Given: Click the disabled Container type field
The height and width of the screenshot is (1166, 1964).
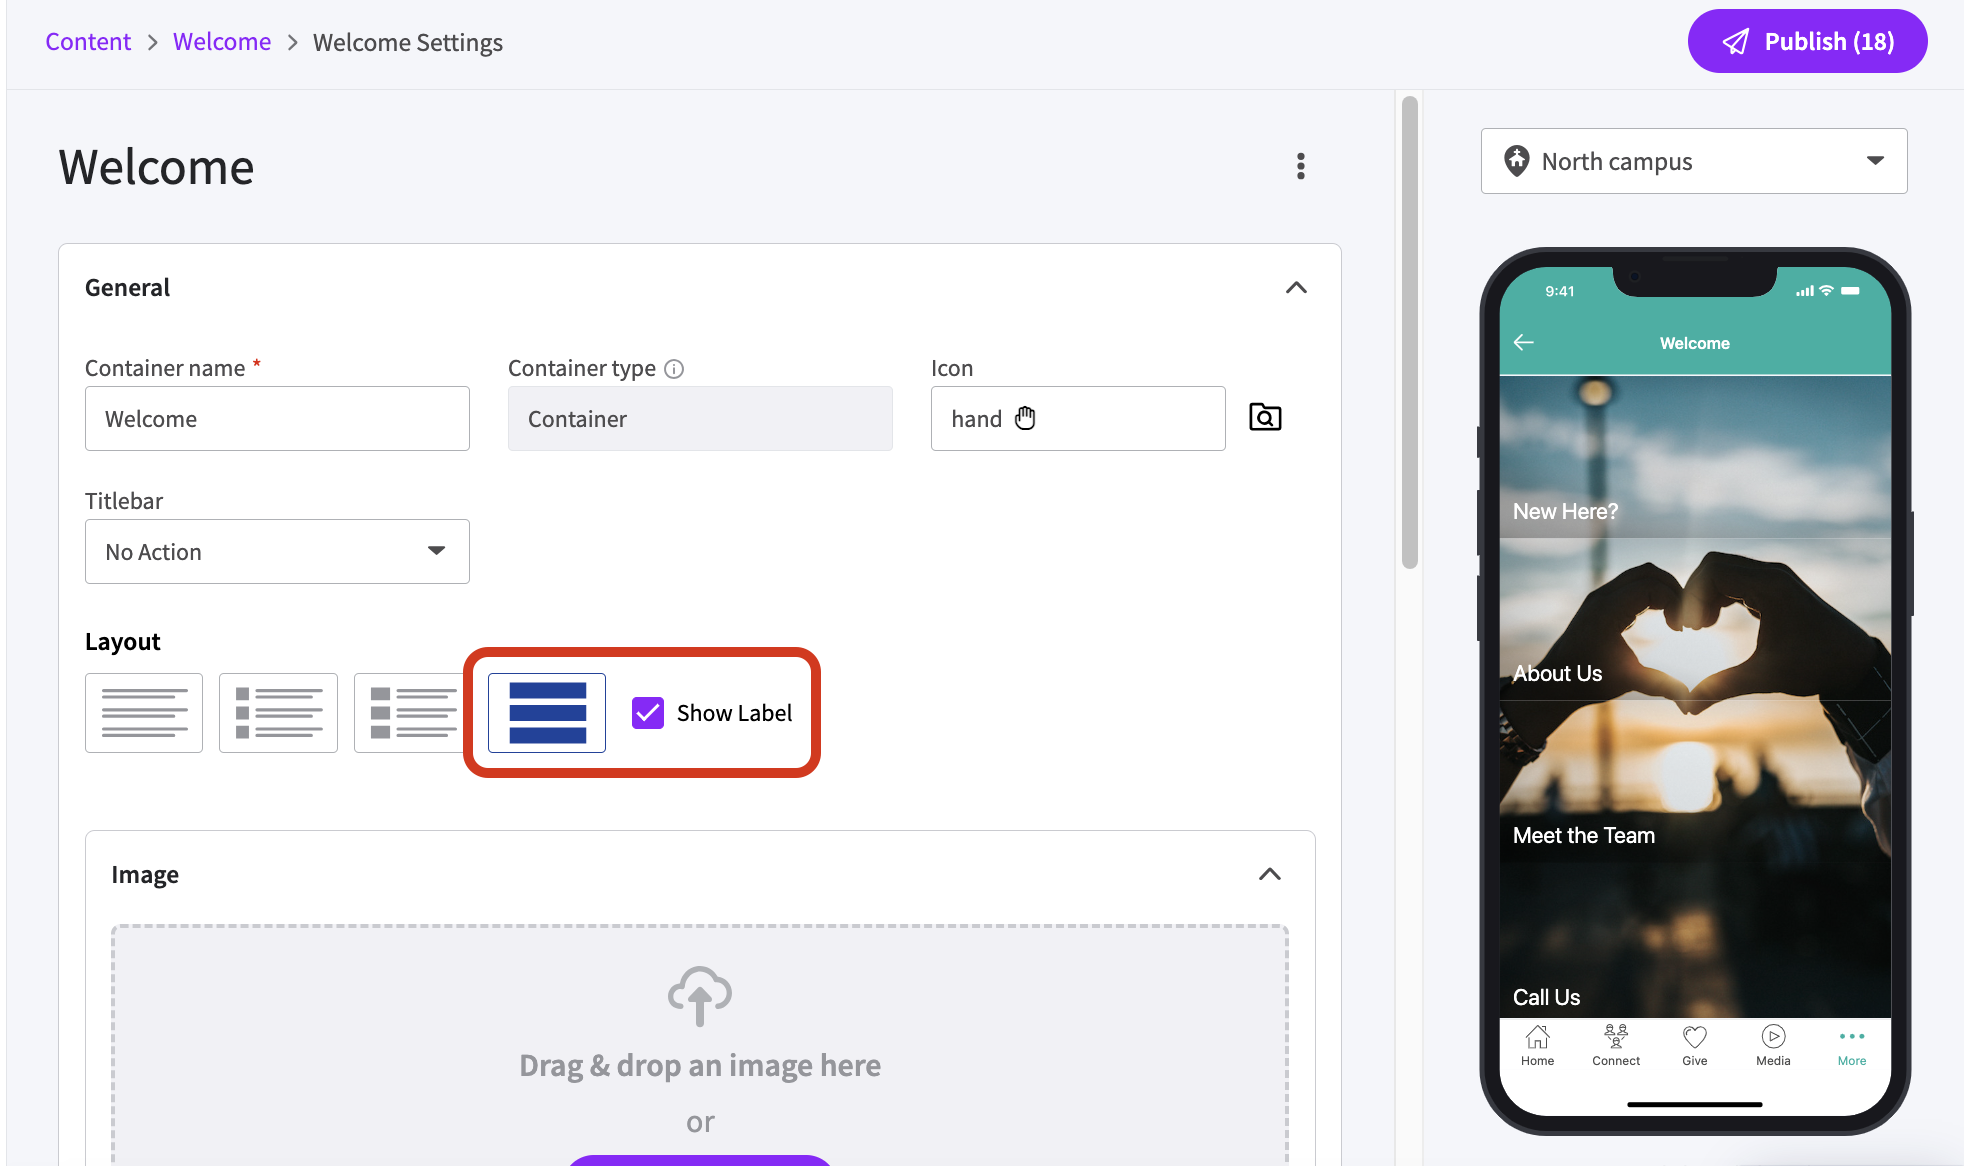Looking at the screenshot, I should 700,419.
